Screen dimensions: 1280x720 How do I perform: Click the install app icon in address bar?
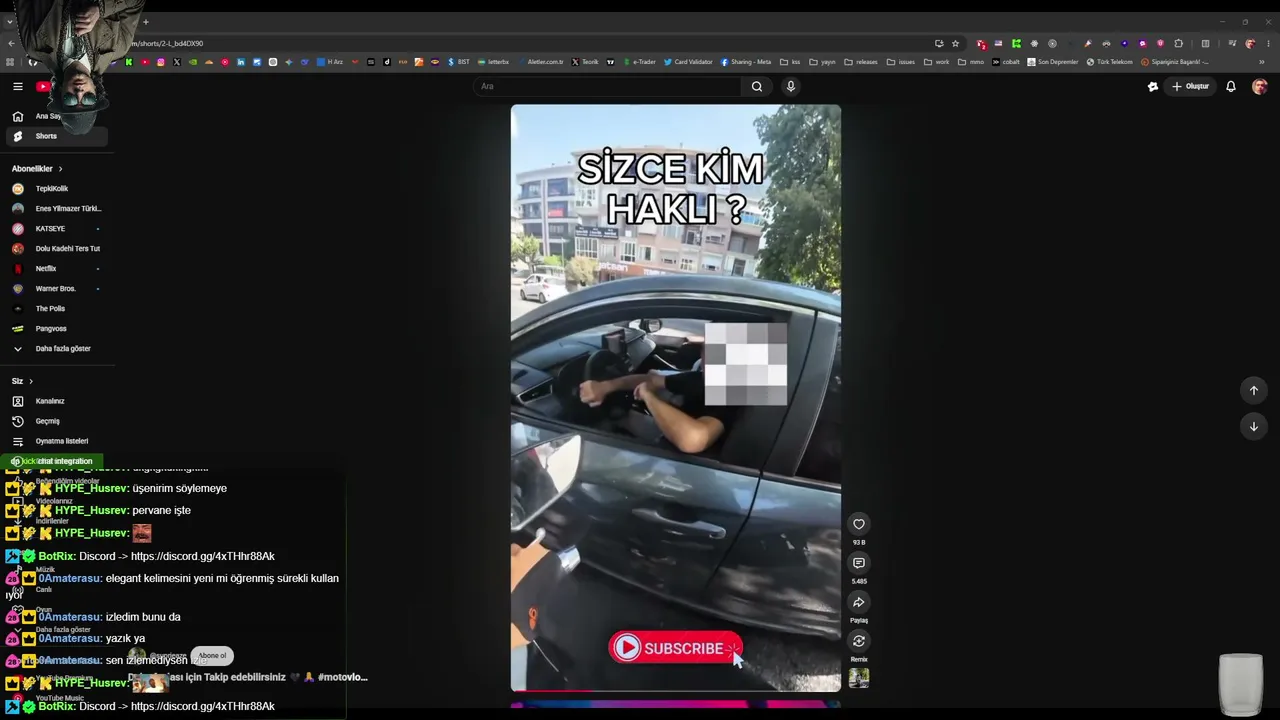pos(939,44)
